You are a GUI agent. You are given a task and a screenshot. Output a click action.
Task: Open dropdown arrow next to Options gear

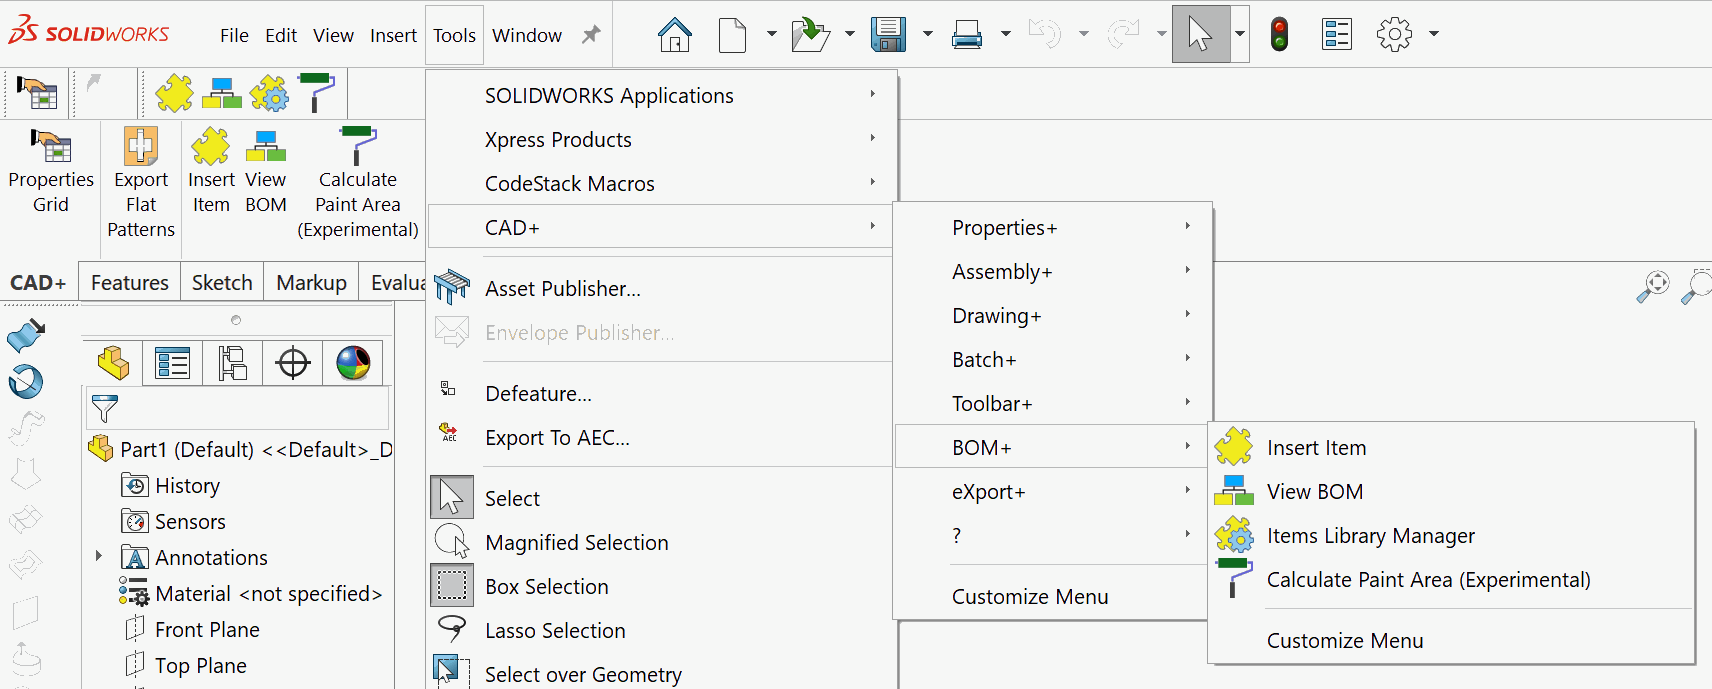tap(1433, 34)
